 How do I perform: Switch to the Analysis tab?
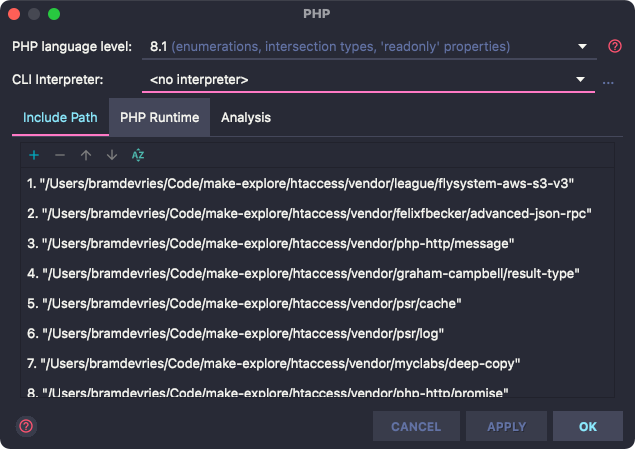(x=246, y=117)
